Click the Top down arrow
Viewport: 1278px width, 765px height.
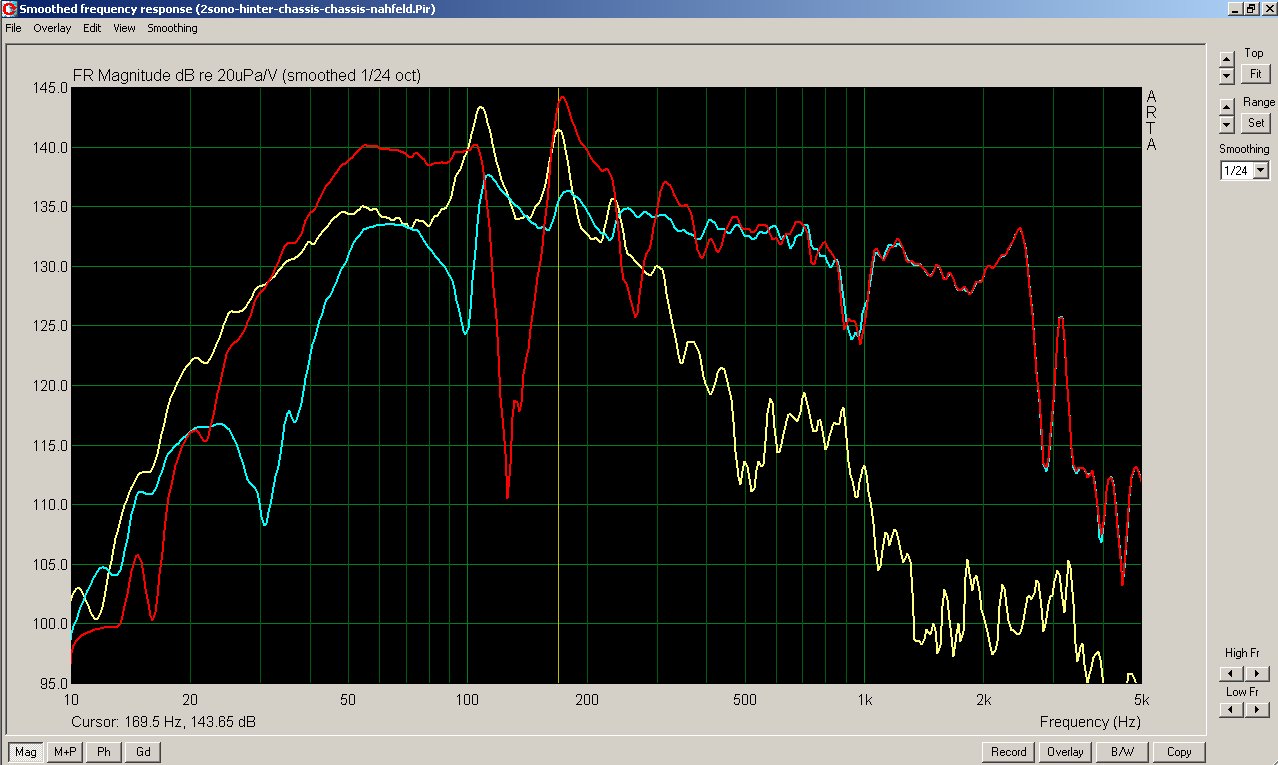point(1227,76)
